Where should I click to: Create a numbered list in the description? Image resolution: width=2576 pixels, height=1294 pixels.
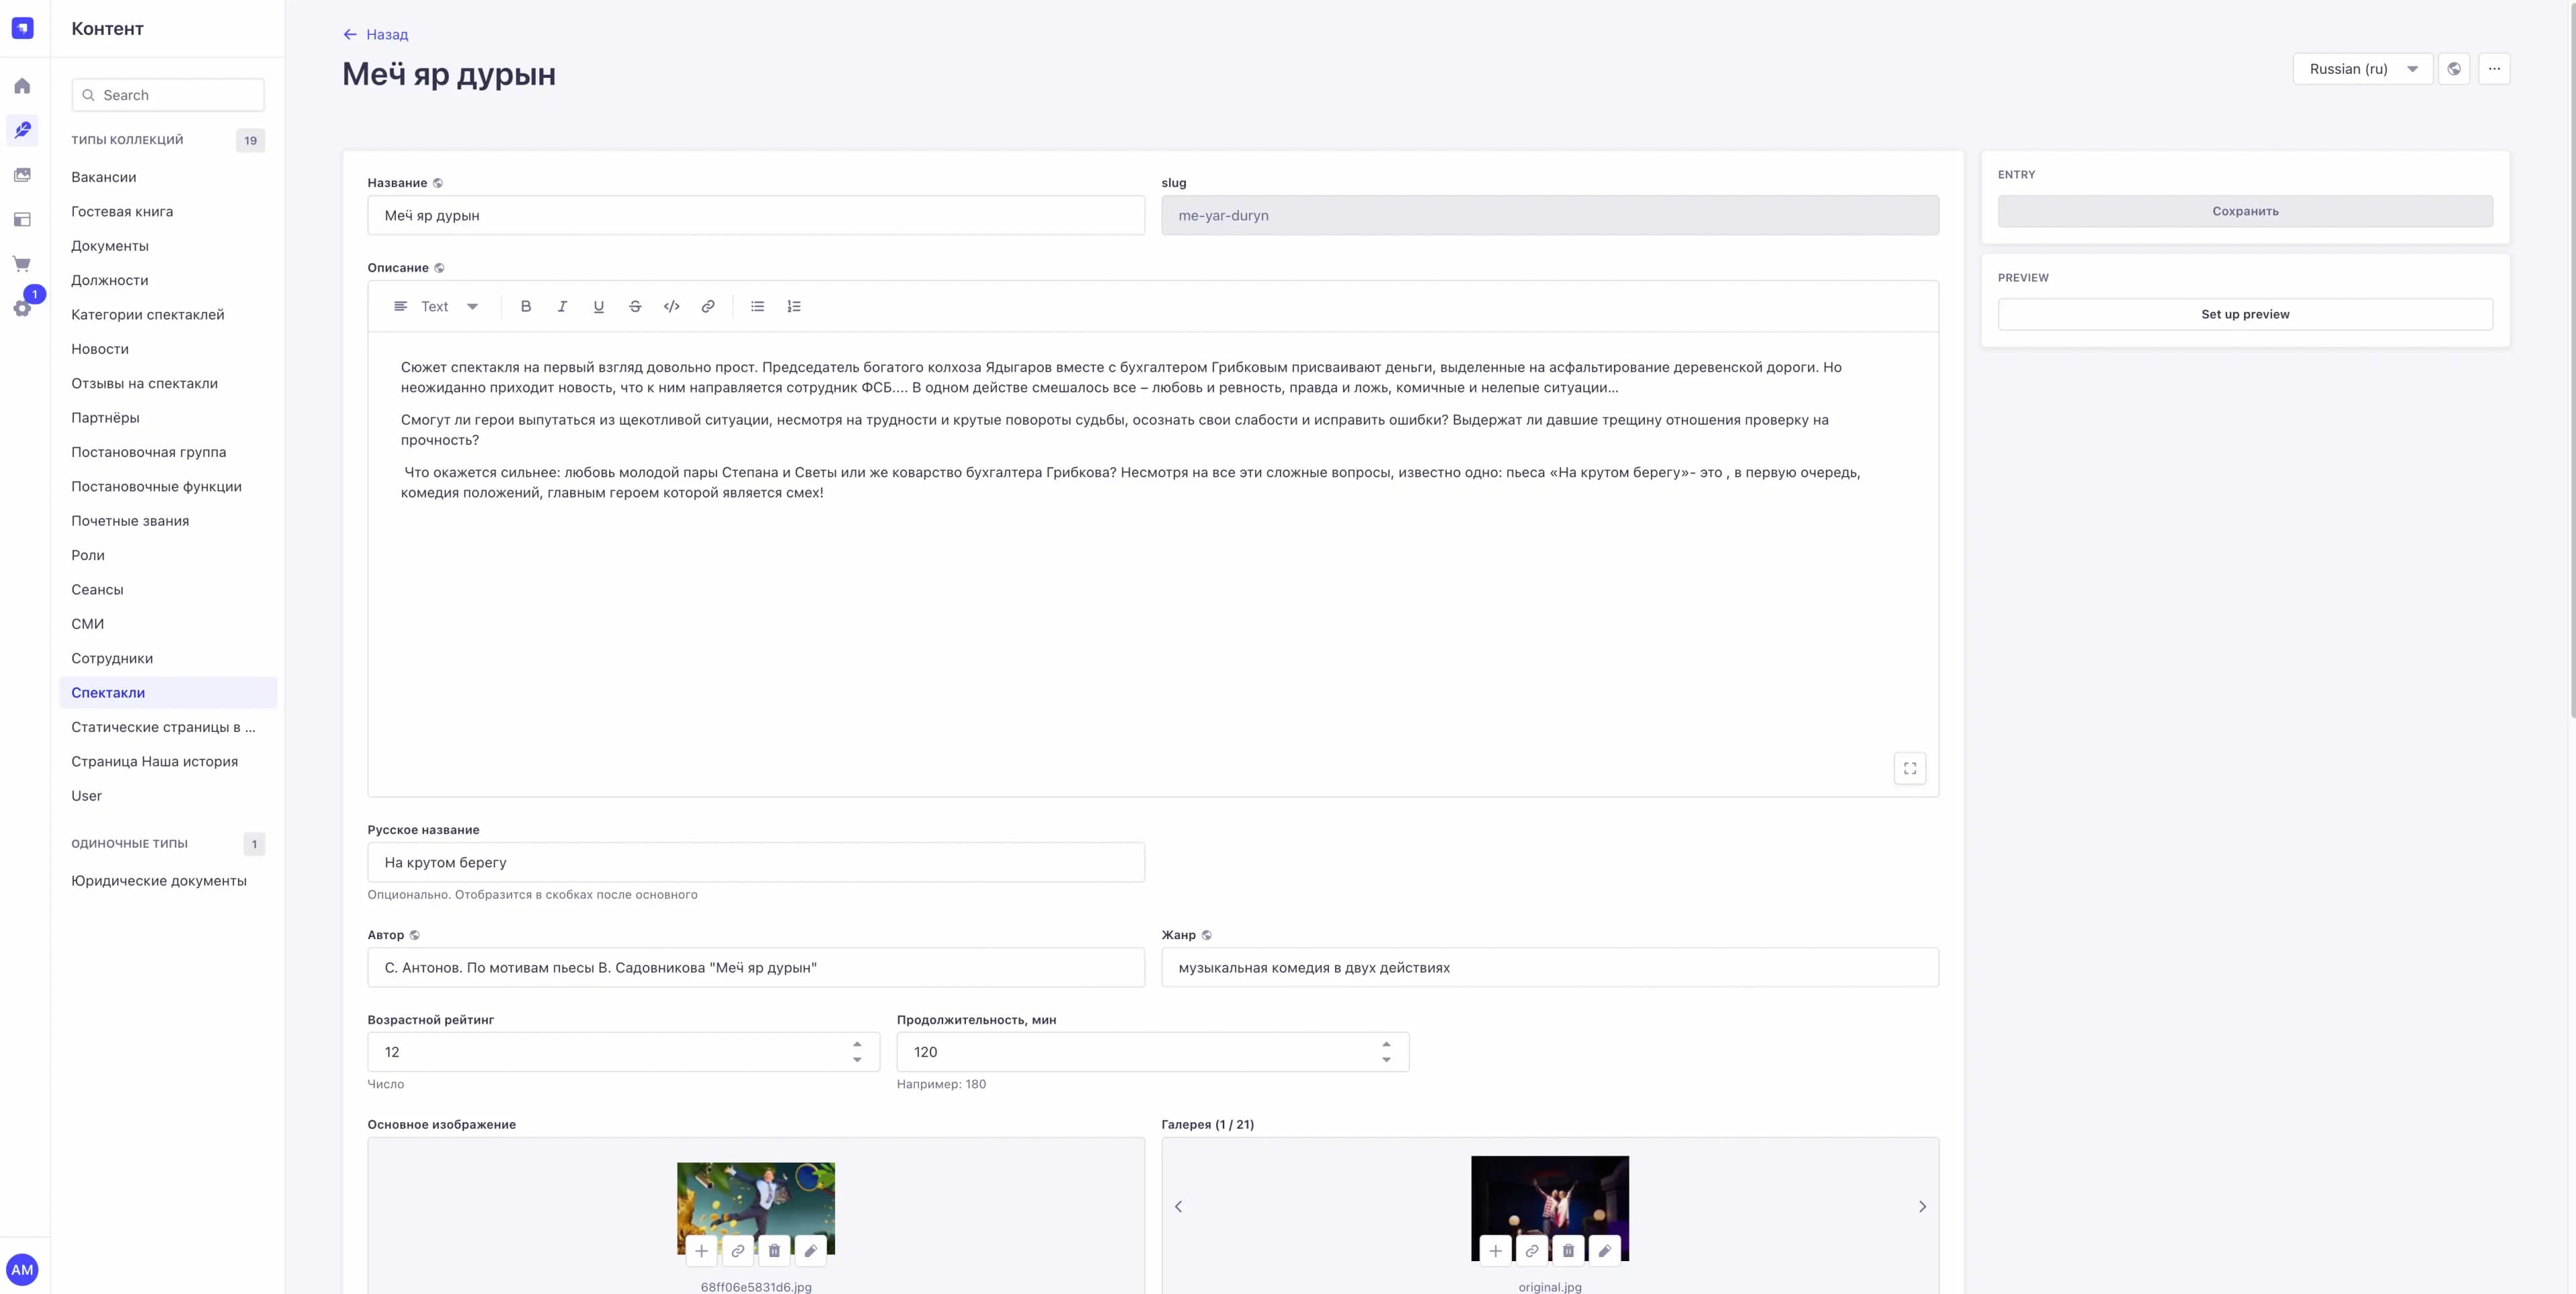(794, 306)
